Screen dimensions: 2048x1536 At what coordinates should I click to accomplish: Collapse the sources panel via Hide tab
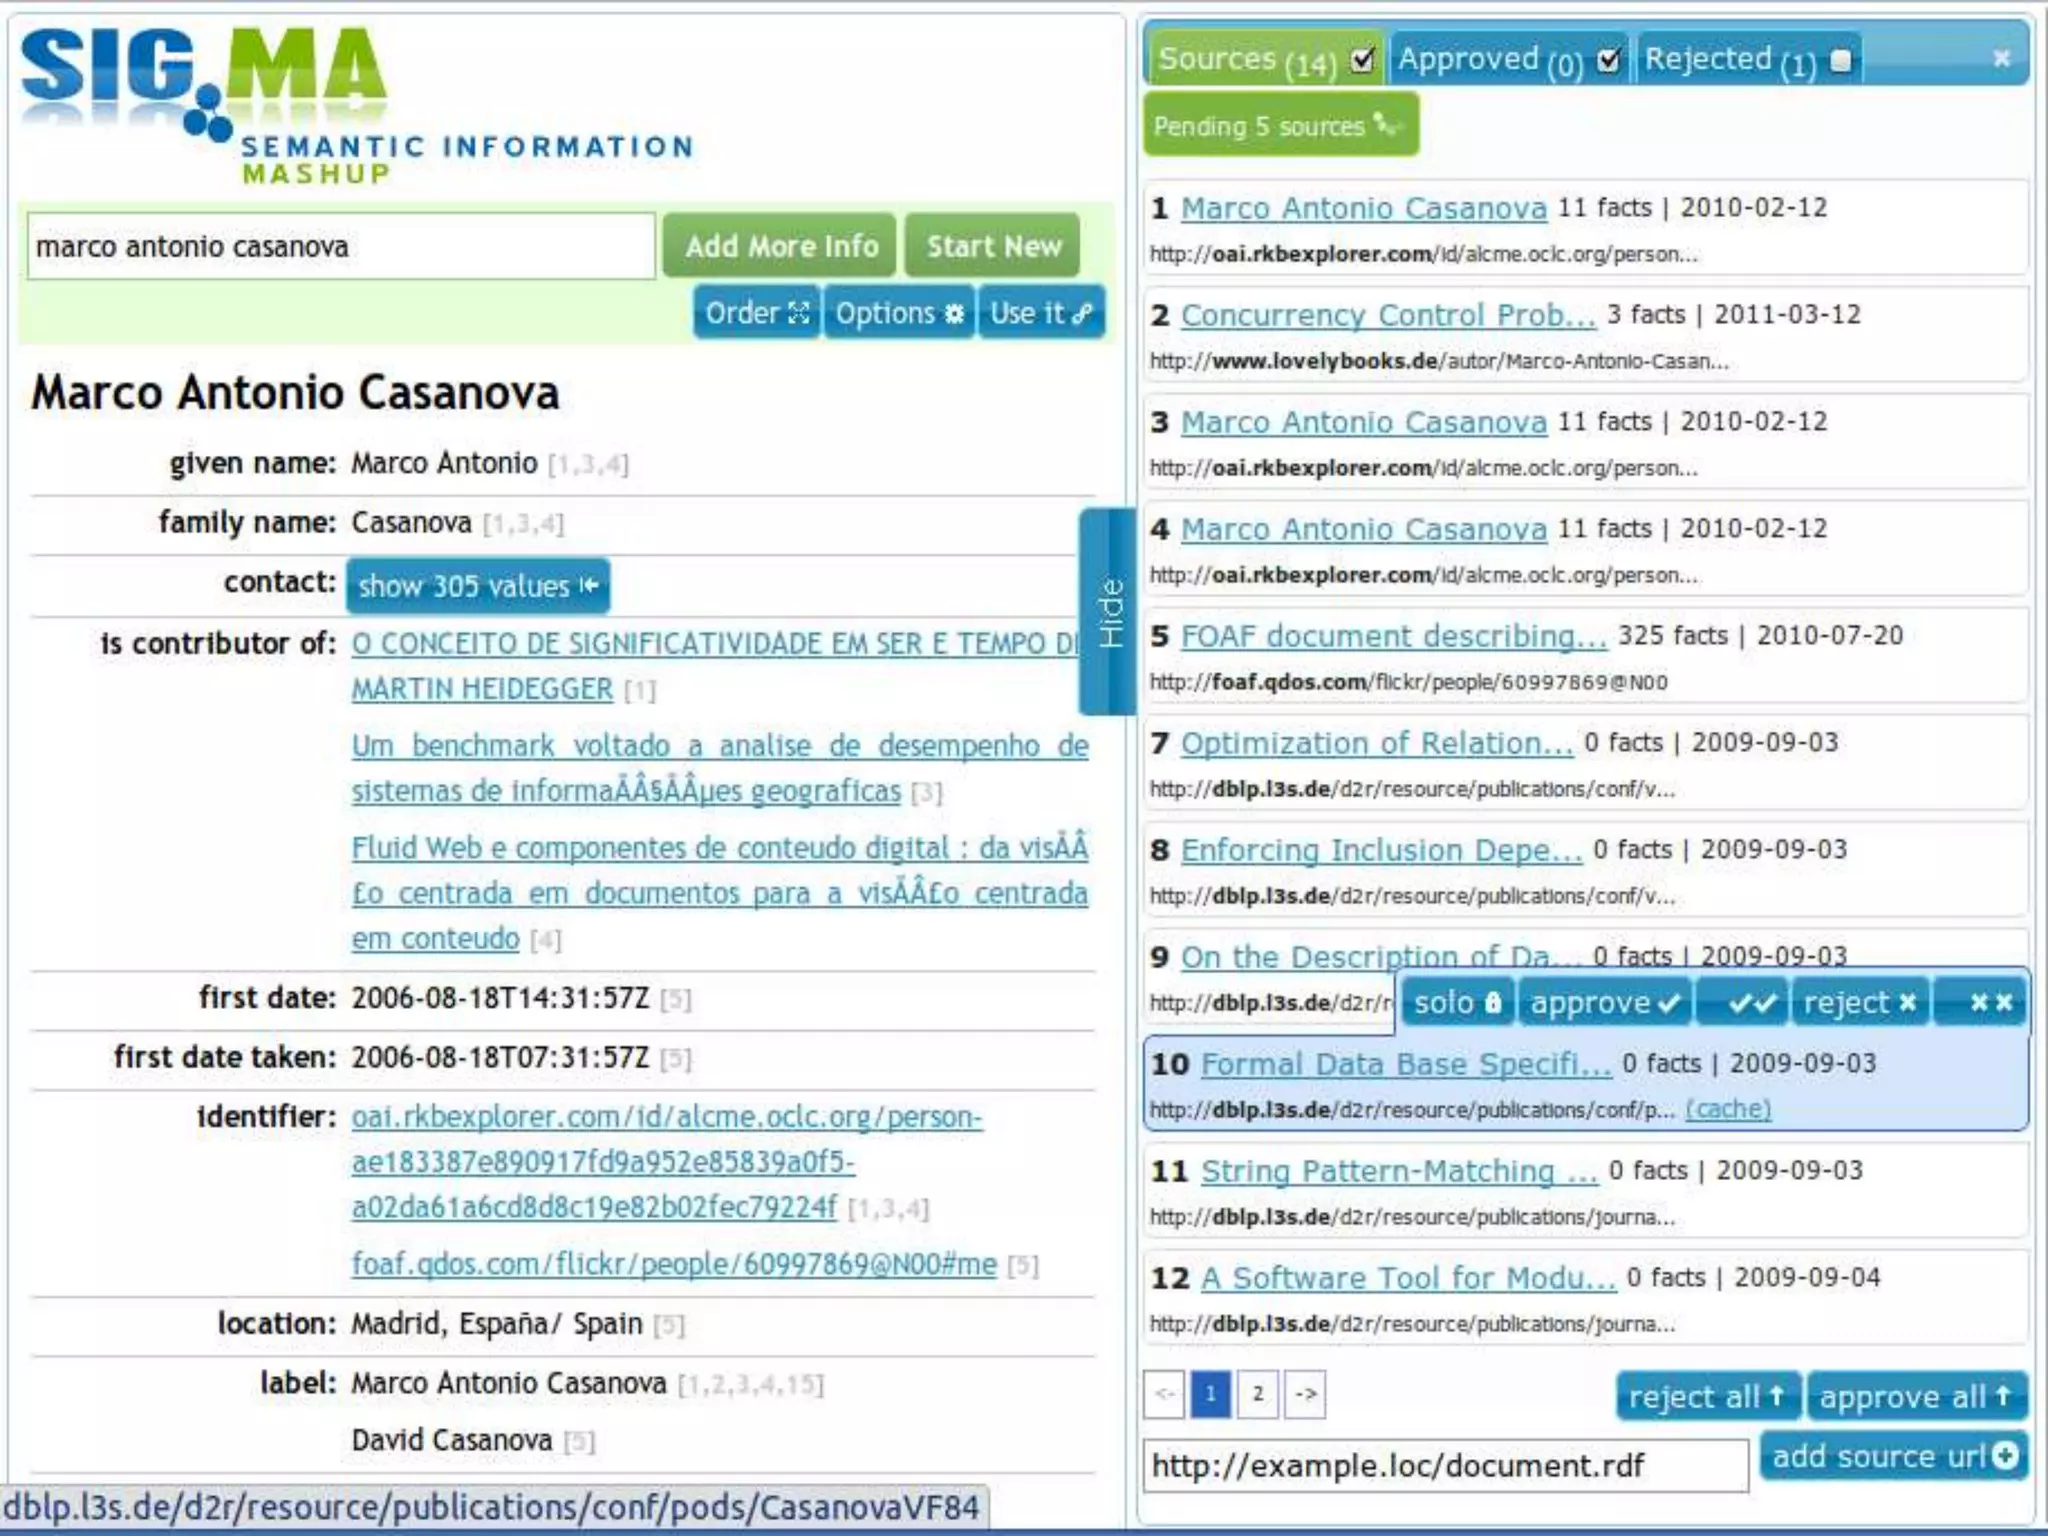coord(1109,611)
